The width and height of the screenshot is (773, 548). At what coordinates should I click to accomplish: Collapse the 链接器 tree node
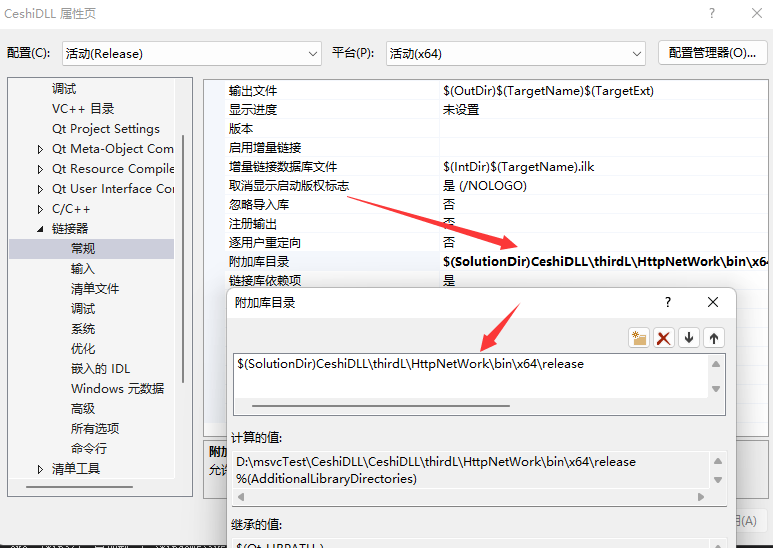pyautogui.click(x=40, y=229)
